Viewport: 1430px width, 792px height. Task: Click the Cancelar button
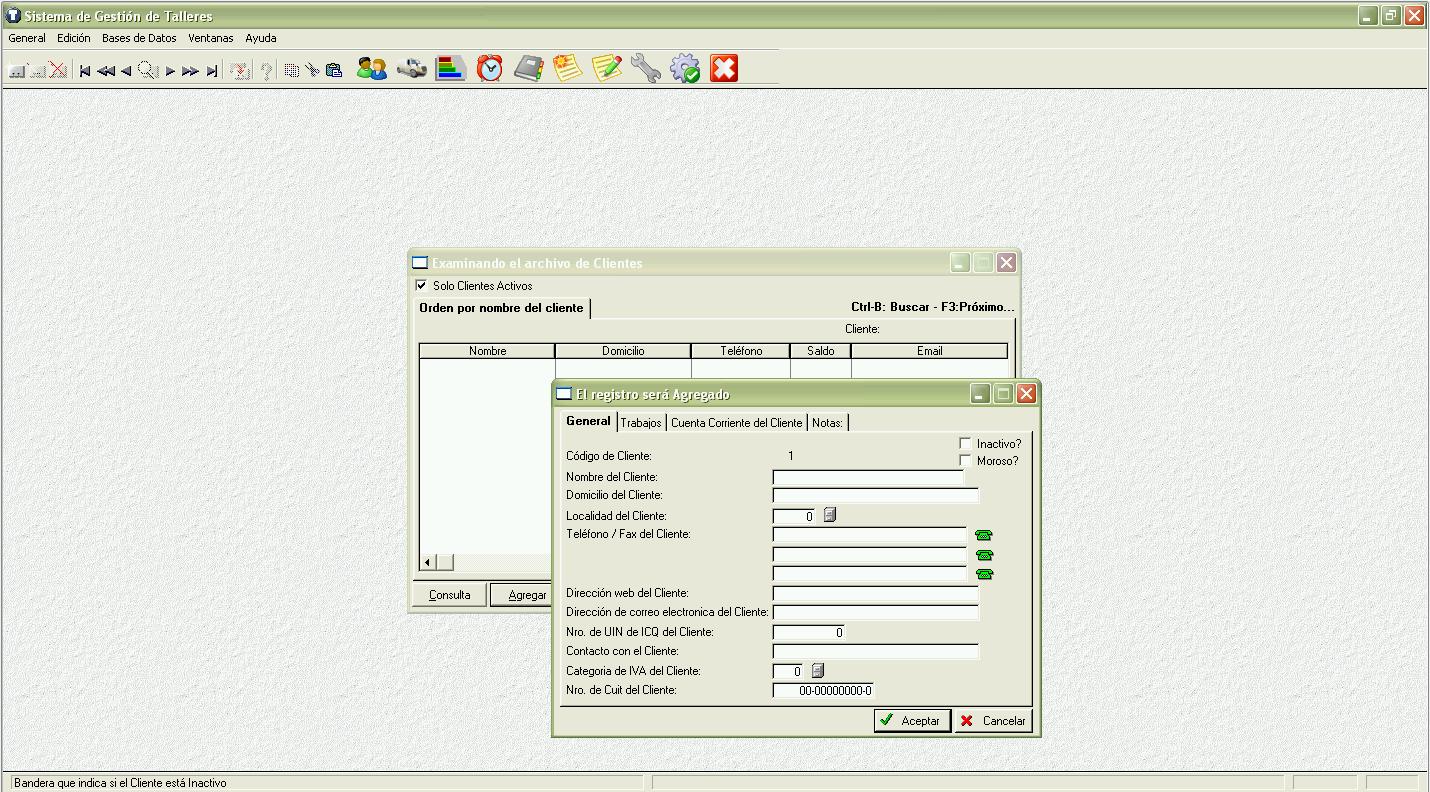pos(993,720)
